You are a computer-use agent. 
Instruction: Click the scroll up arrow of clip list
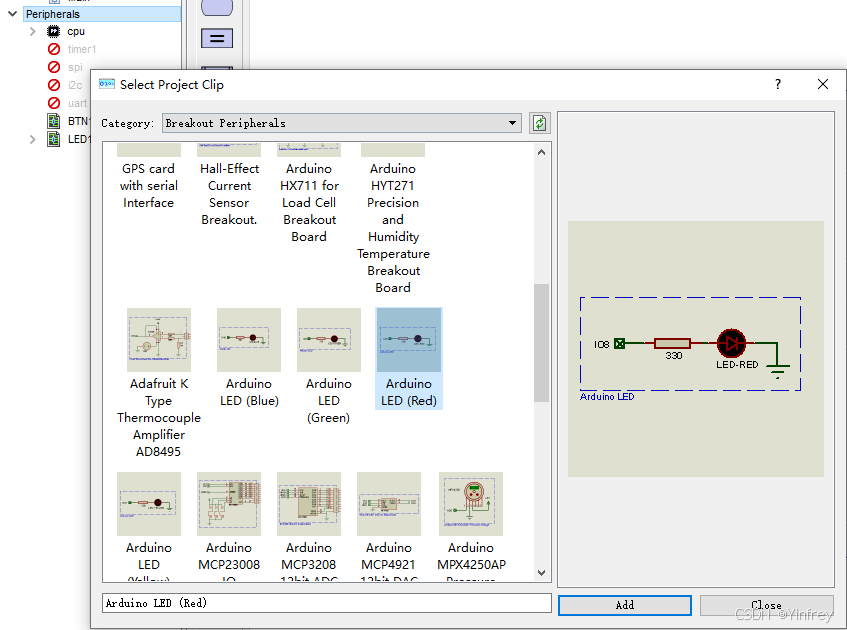(x=541, y=152)
